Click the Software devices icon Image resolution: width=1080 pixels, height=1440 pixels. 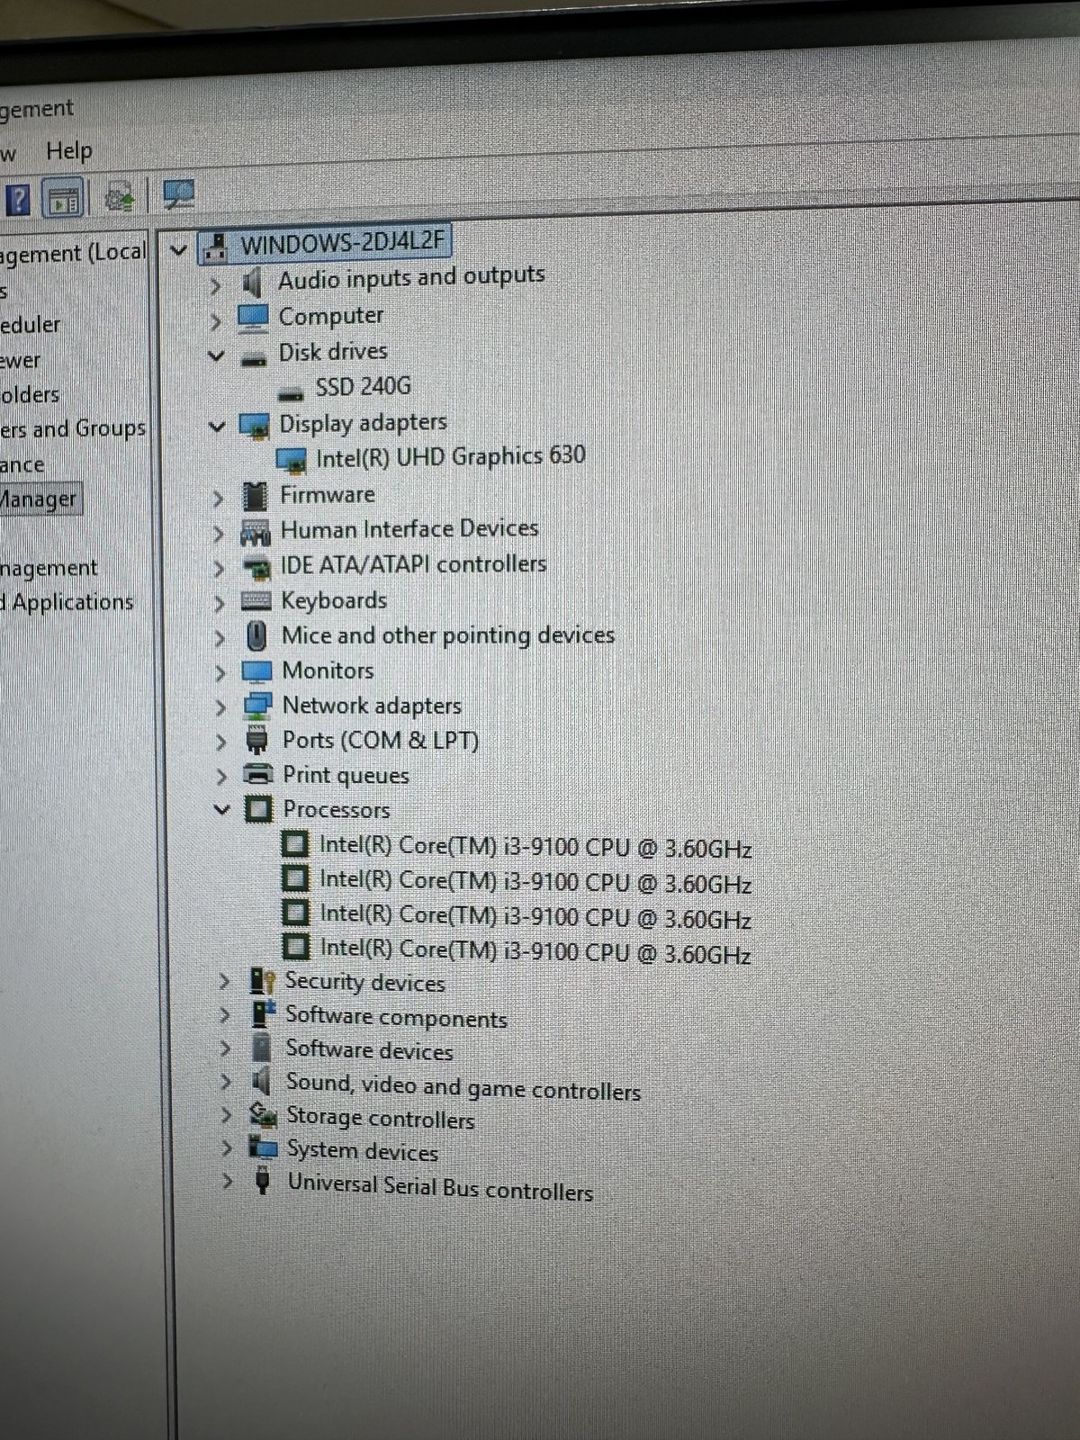pos(262,1047)
